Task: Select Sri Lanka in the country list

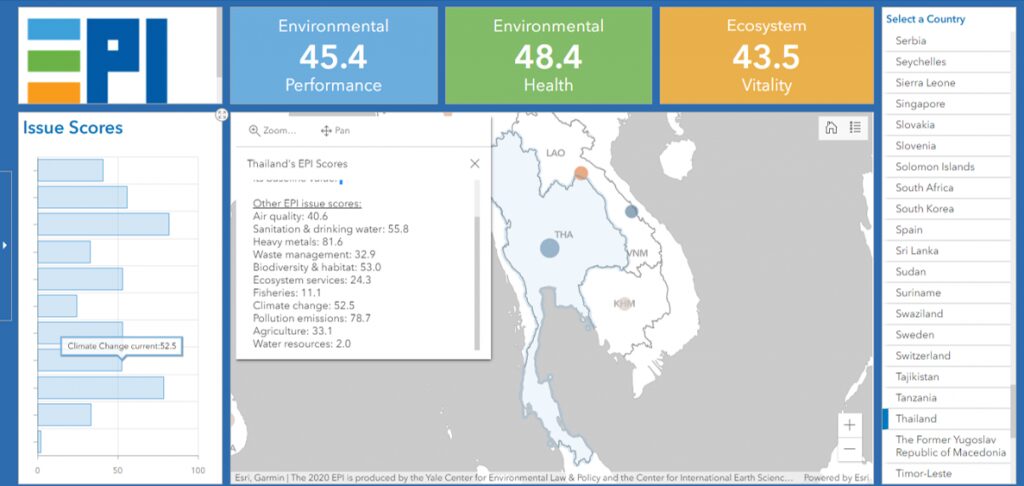Action: pyautogui.click(x=917, y=251)
